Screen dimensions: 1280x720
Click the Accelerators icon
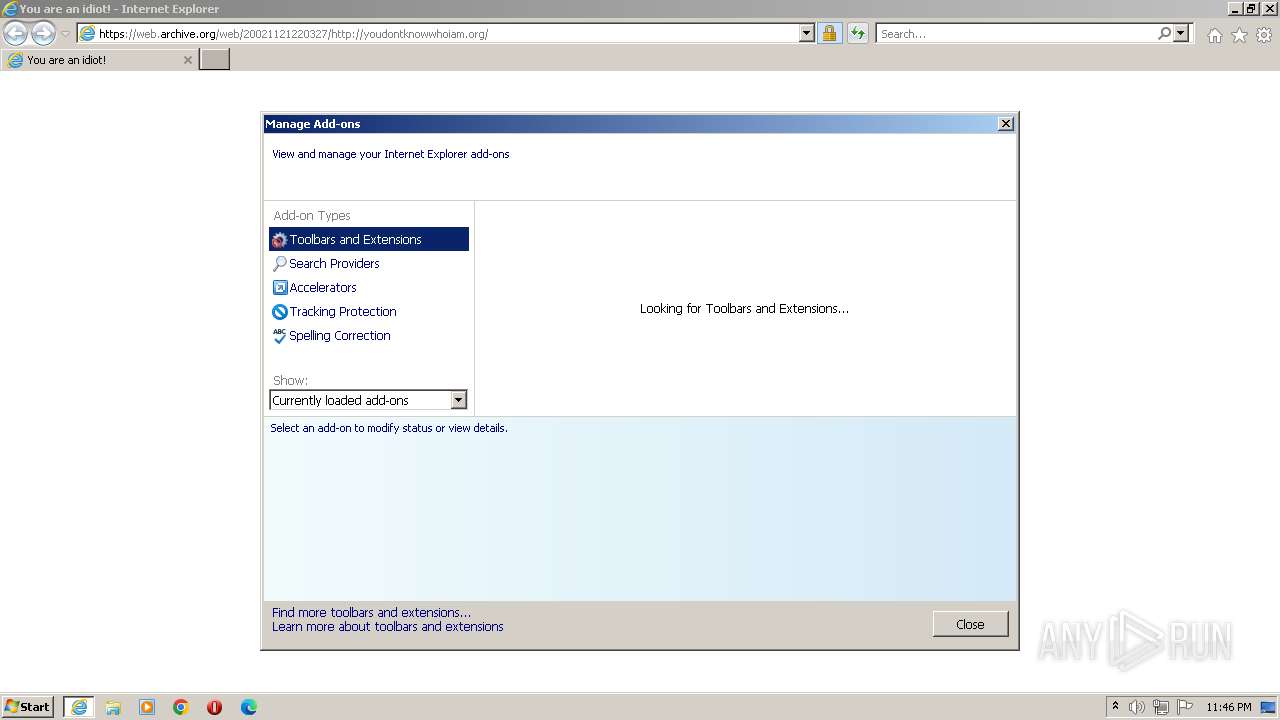pos(280,288)
